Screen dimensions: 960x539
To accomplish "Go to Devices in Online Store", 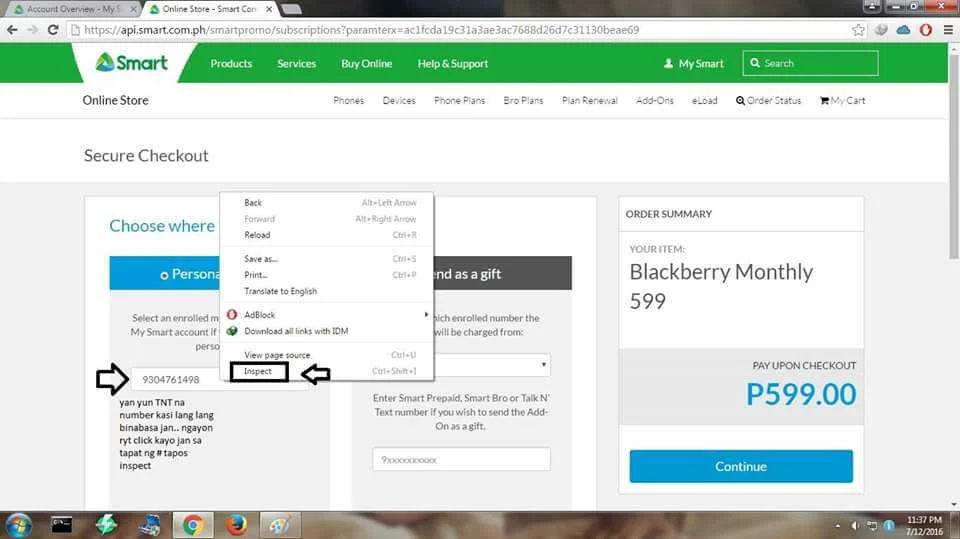I will point(399,100).
